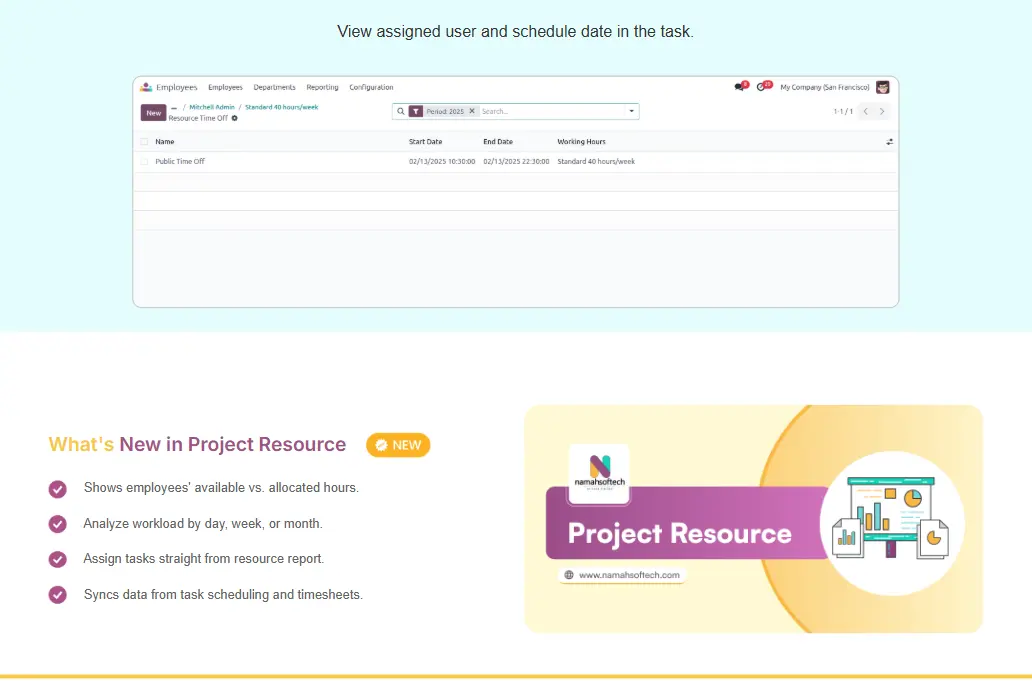The height and width of the screenshot is (690, 1032).
Task: Check the Public Time Off row checkbox
Action: click(145, 161)
